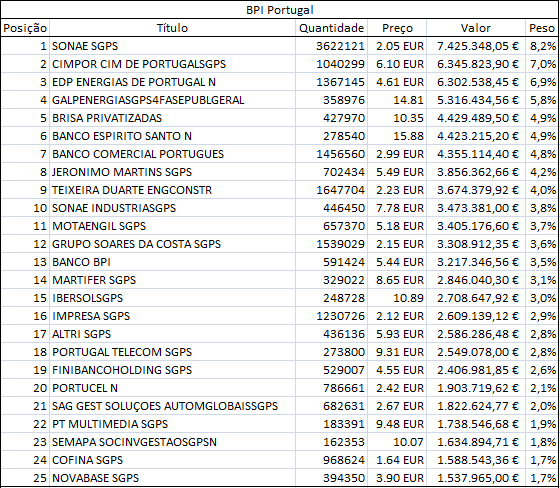Click weight 3,5% in Banco BPI row

(x=542, y=262)
